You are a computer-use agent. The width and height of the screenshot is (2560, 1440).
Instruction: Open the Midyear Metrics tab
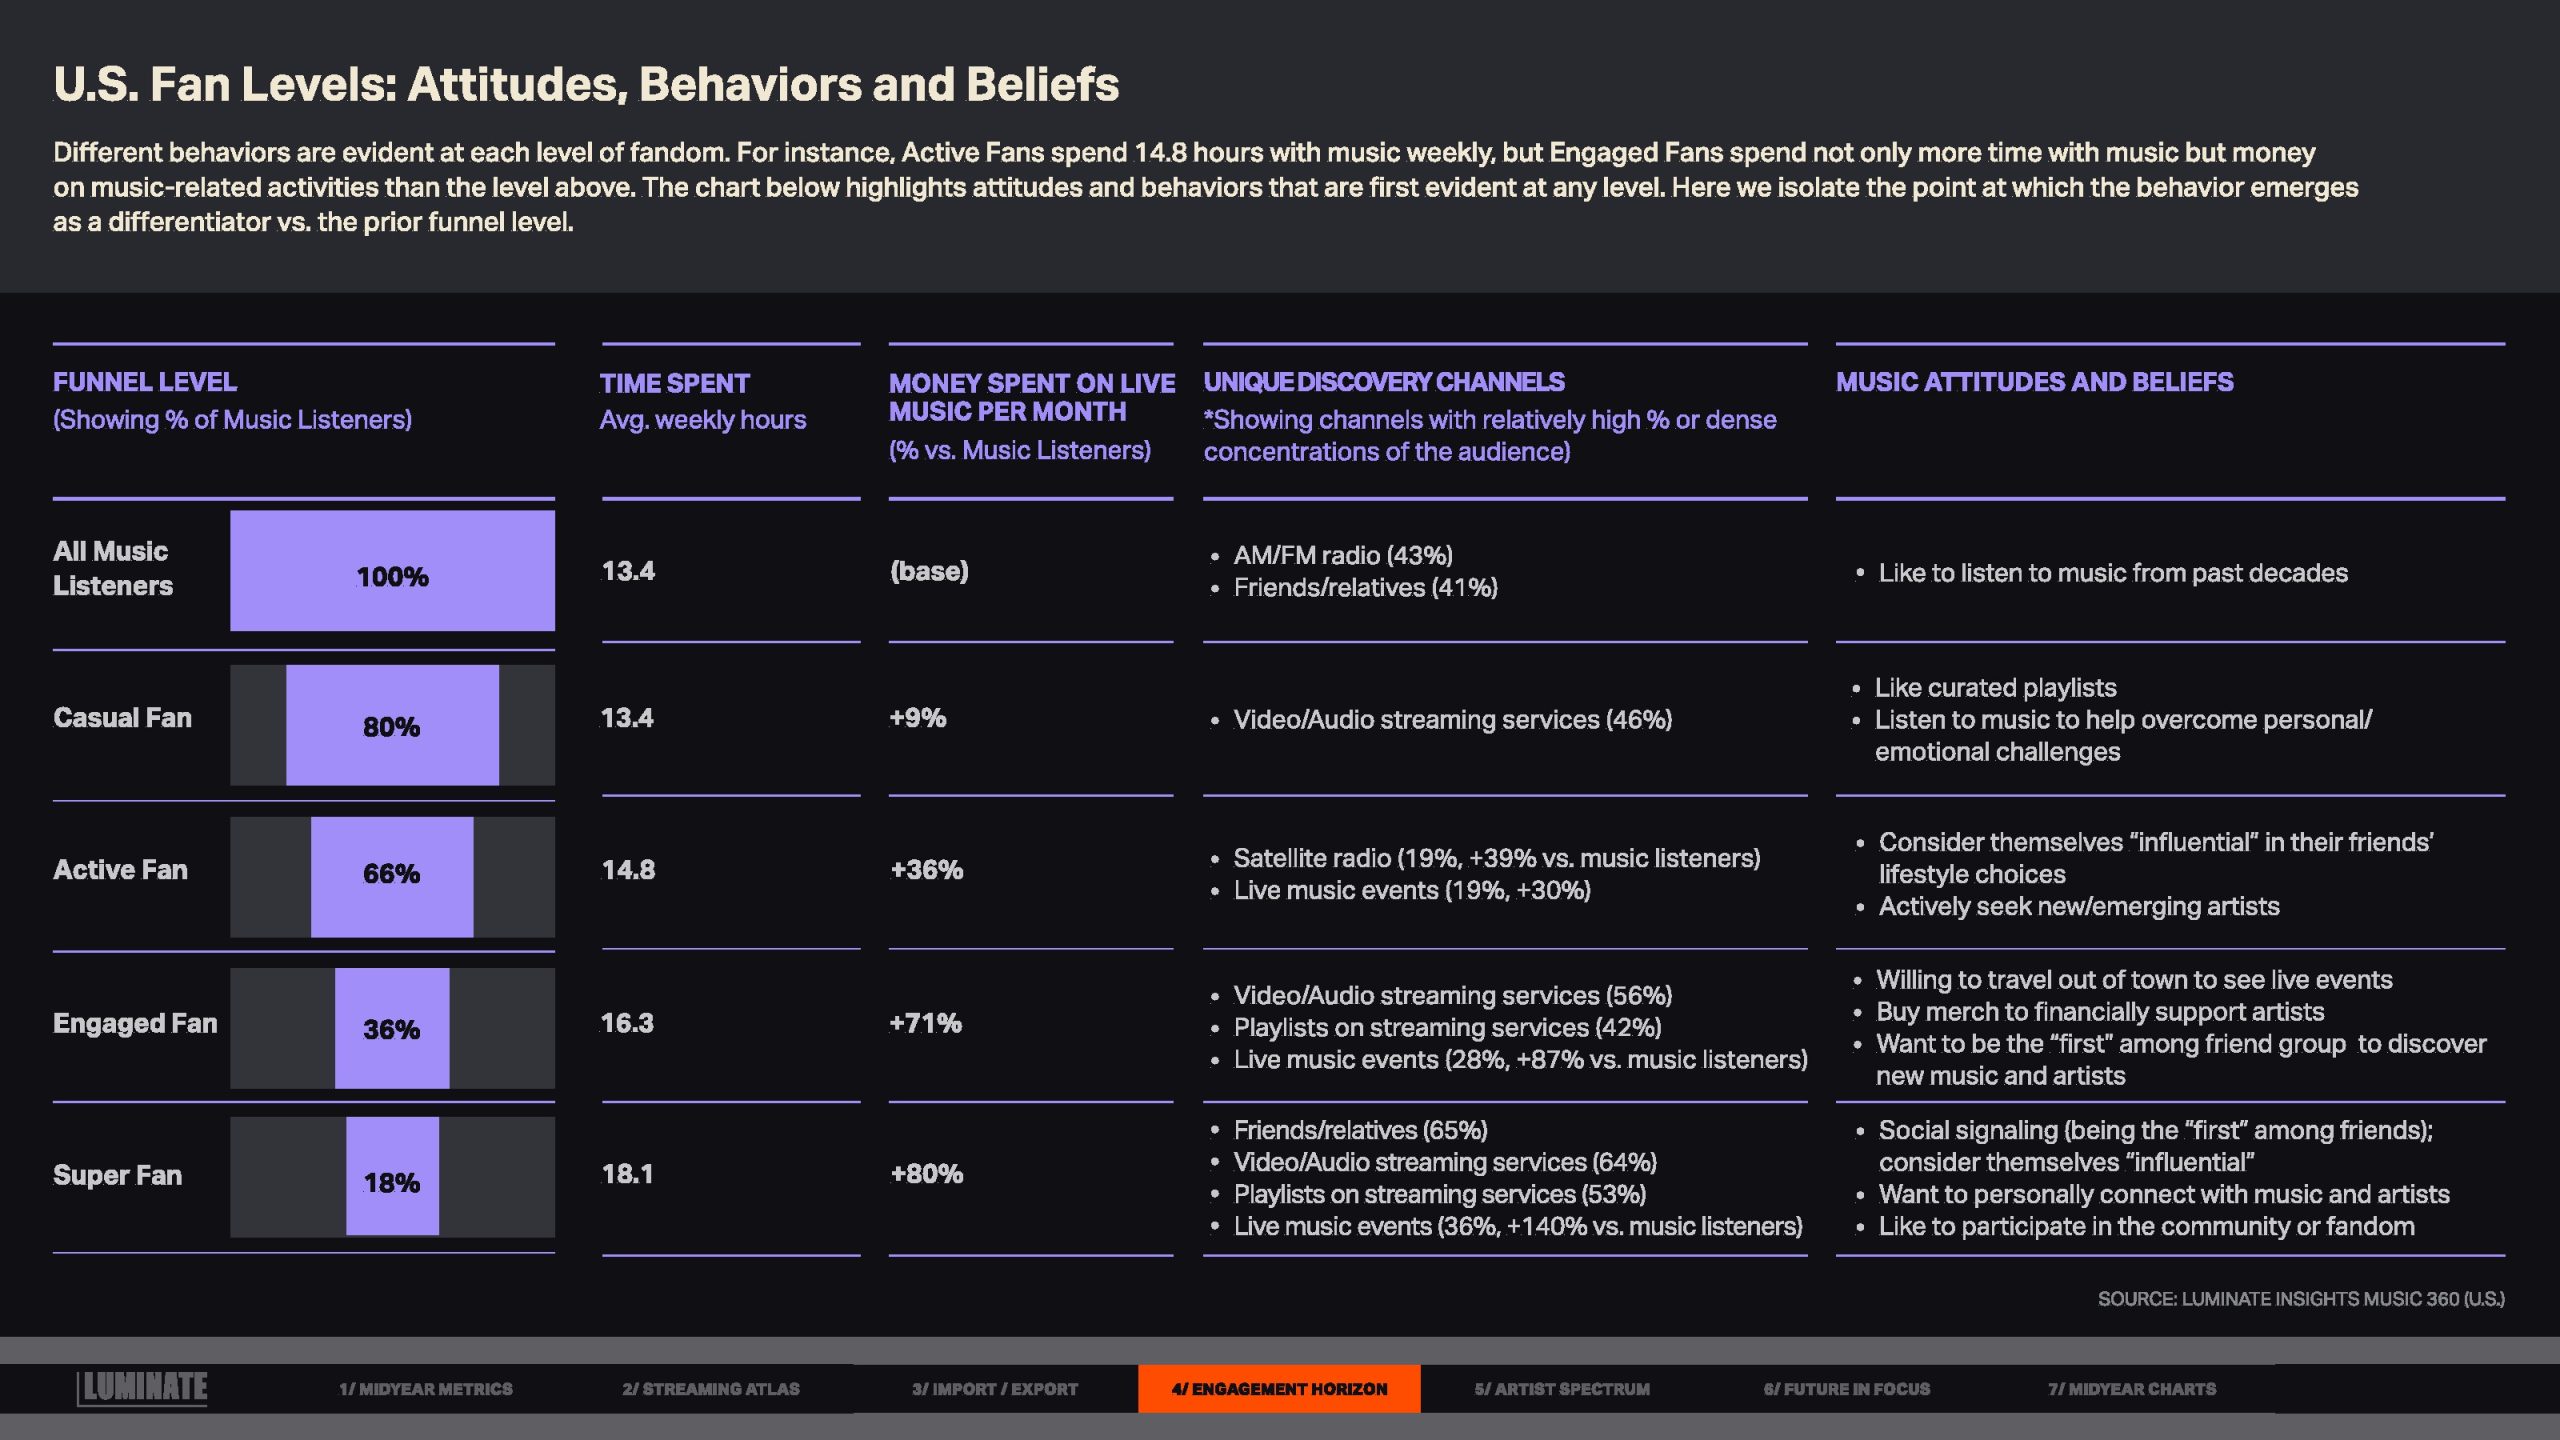point(426,1389)
